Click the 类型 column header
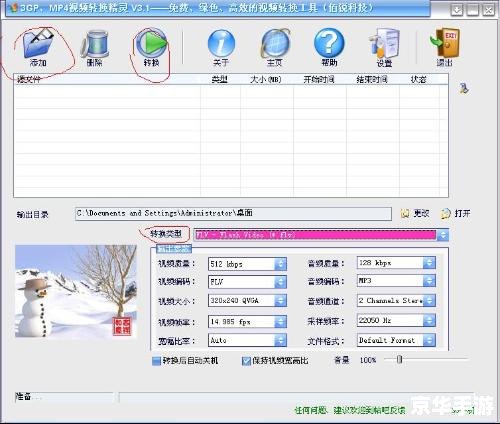This screenshot has width=500, height=424. [220, 79]
